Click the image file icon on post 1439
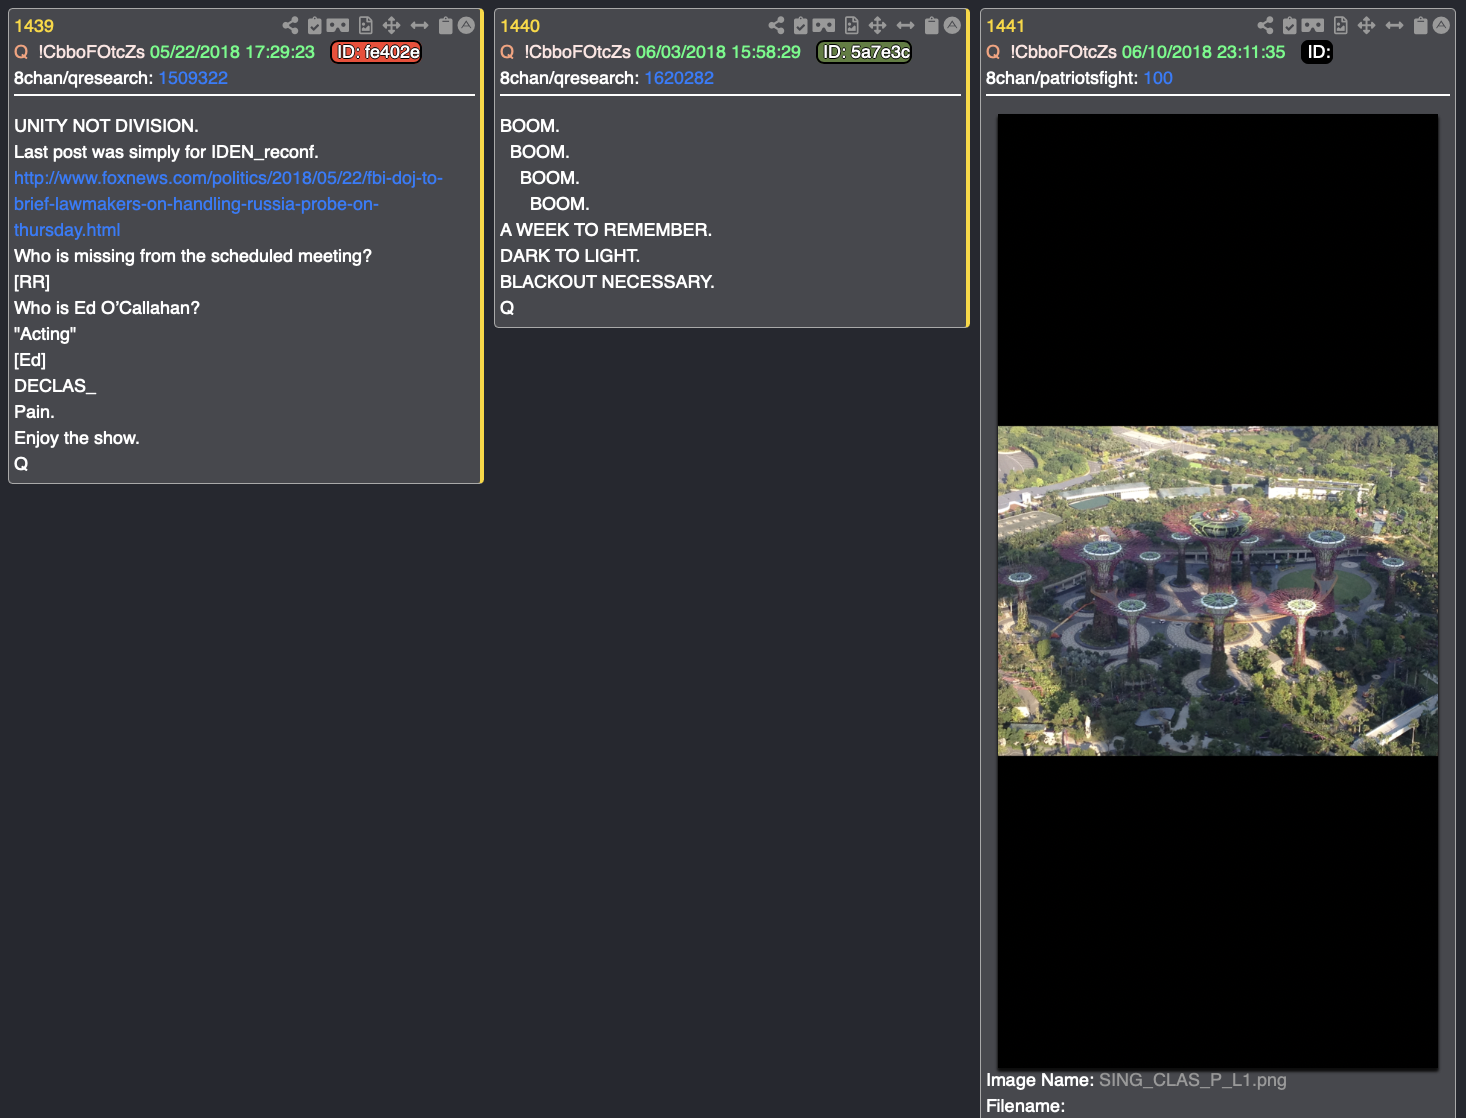 [366, 26]
